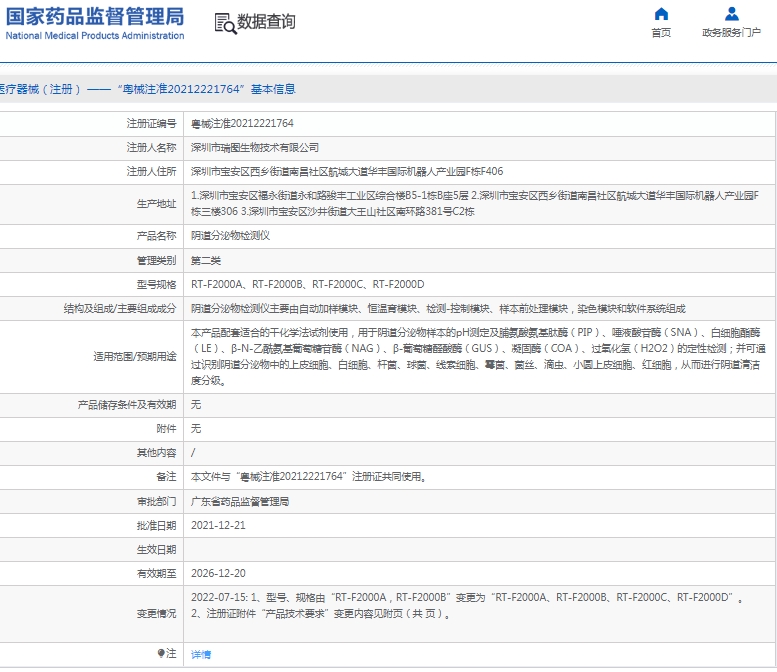Screen dimensions: 777x672
Task: Click the 产品储存条件及有效期 label
Action: pos(126,404)
